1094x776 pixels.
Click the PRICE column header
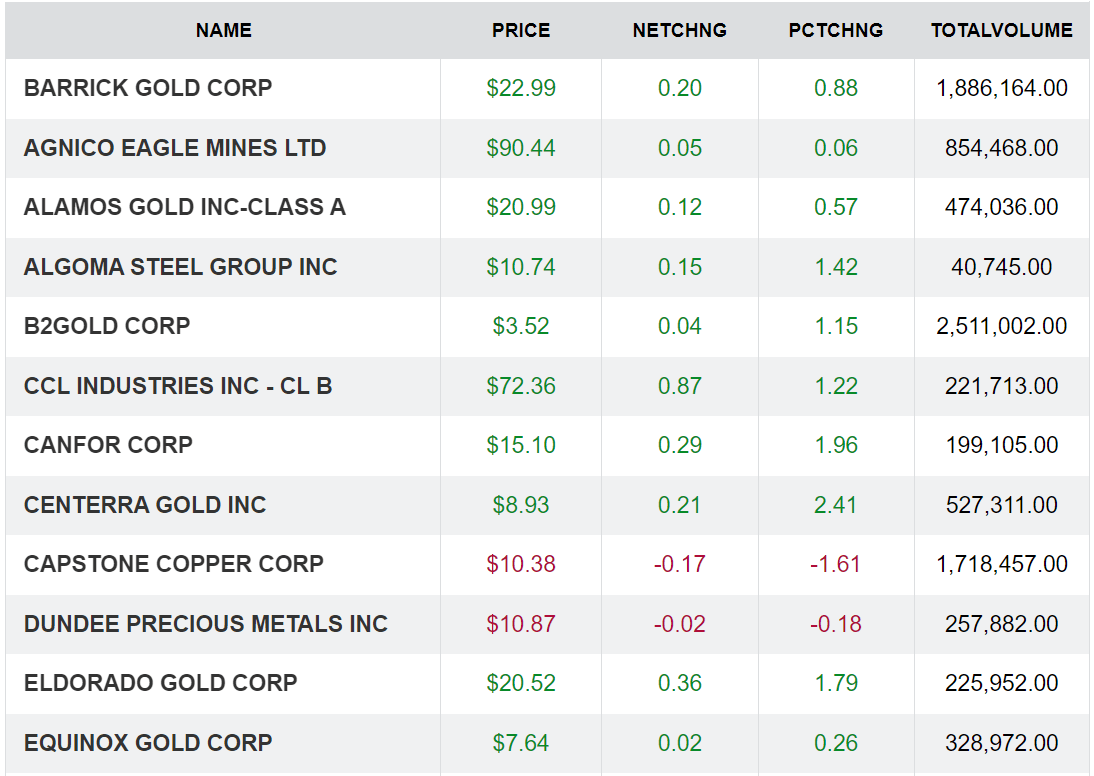[x=521, y=30]
